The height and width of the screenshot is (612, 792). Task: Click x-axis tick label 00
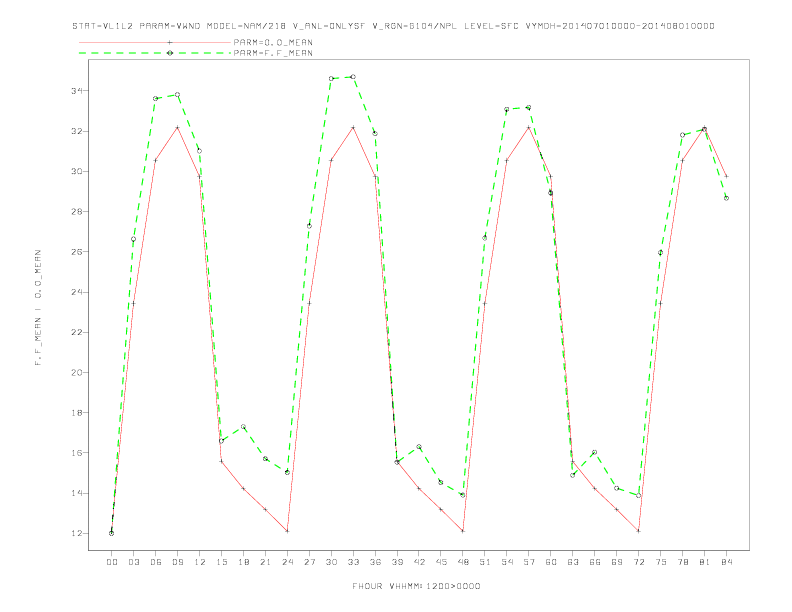coord(112,562)
